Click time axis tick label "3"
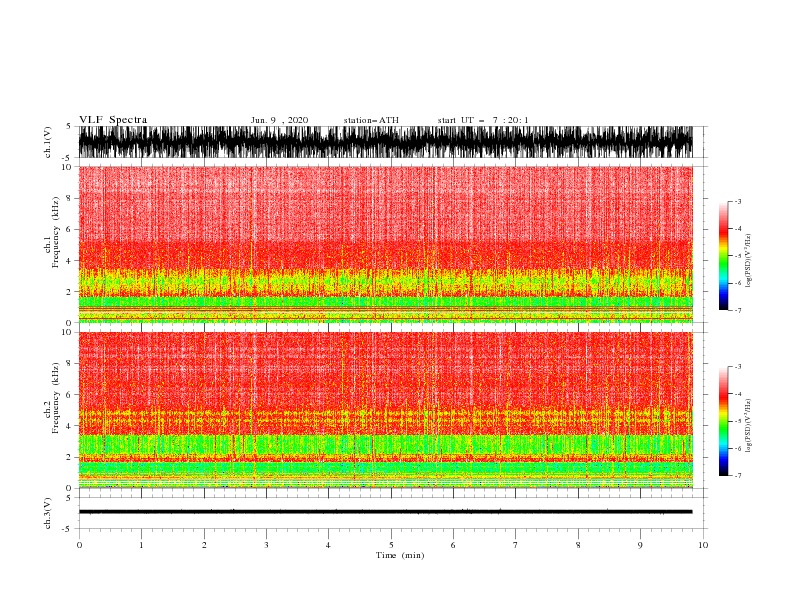792x612 pixels. (266, 545)
